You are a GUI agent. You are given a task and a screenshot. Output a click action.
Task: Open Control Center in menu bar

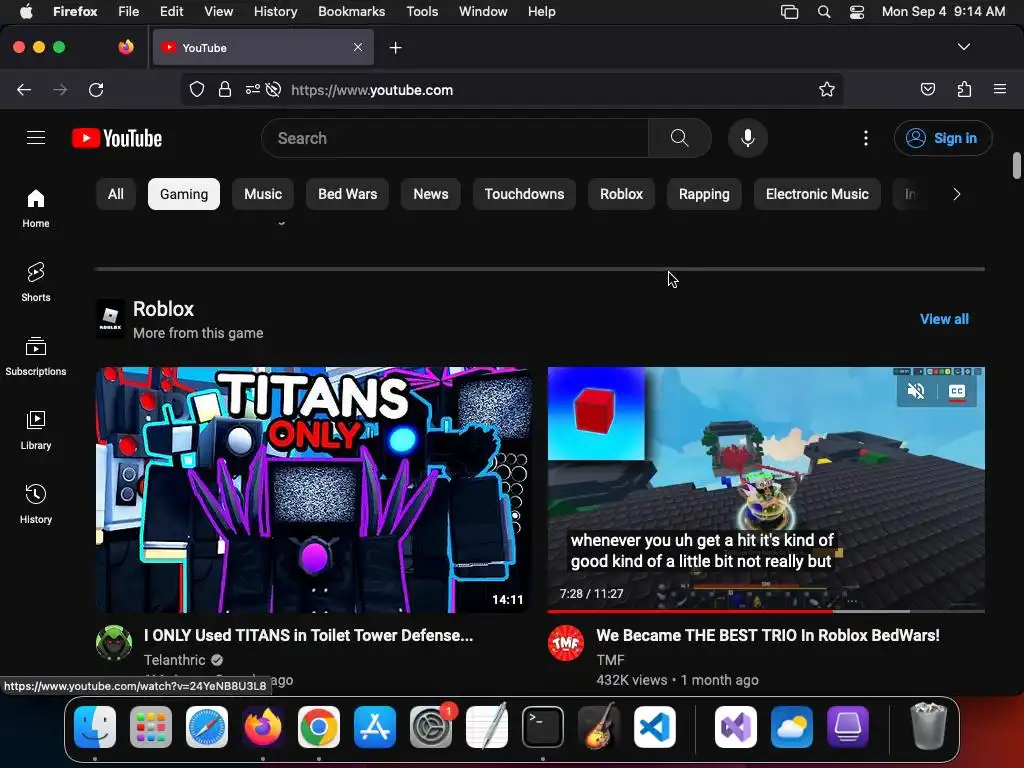coord(857,11)
